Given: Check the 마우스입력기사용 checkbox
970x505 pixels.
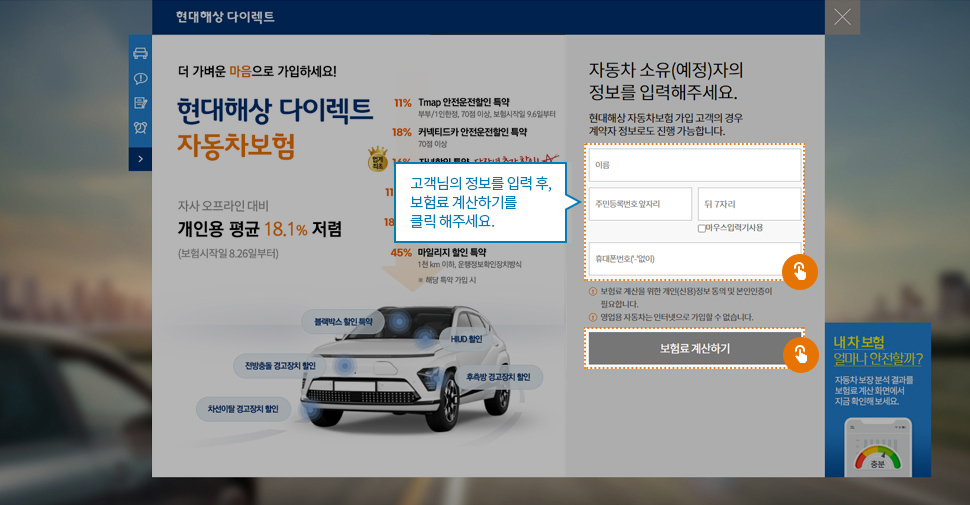Looking at the screenshot, I should coord(702,228).
